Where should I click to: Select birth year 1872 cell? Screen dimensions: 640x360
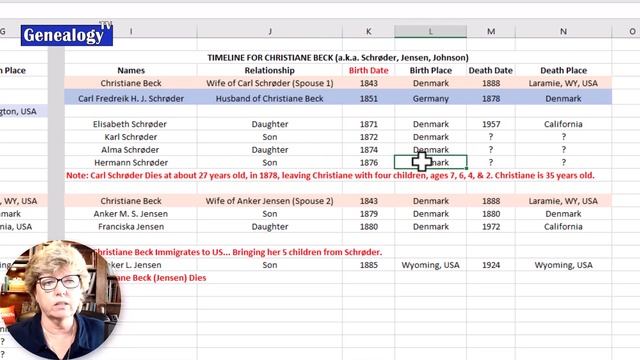coord(368,137)
